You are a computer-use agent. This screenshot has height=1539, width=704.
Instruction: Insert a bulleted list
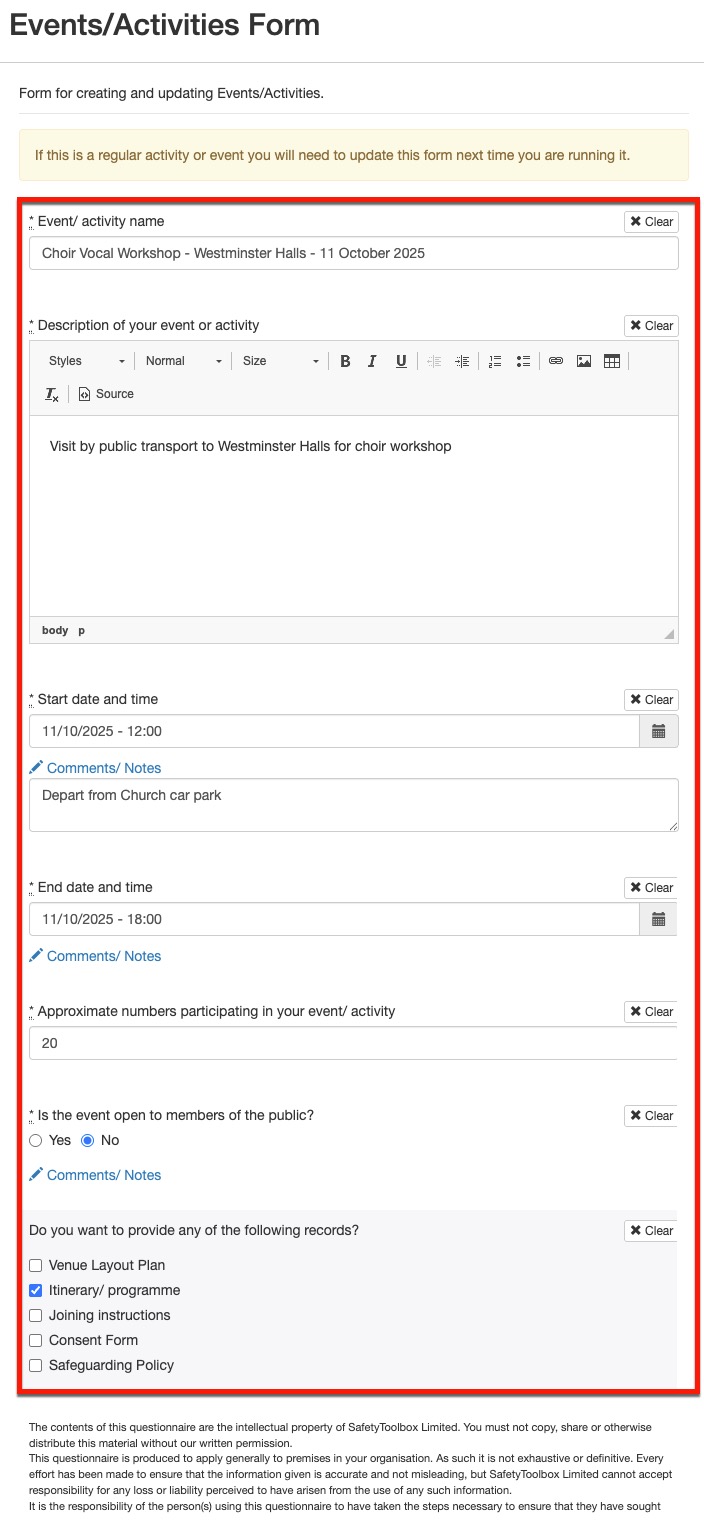[523, 361]
